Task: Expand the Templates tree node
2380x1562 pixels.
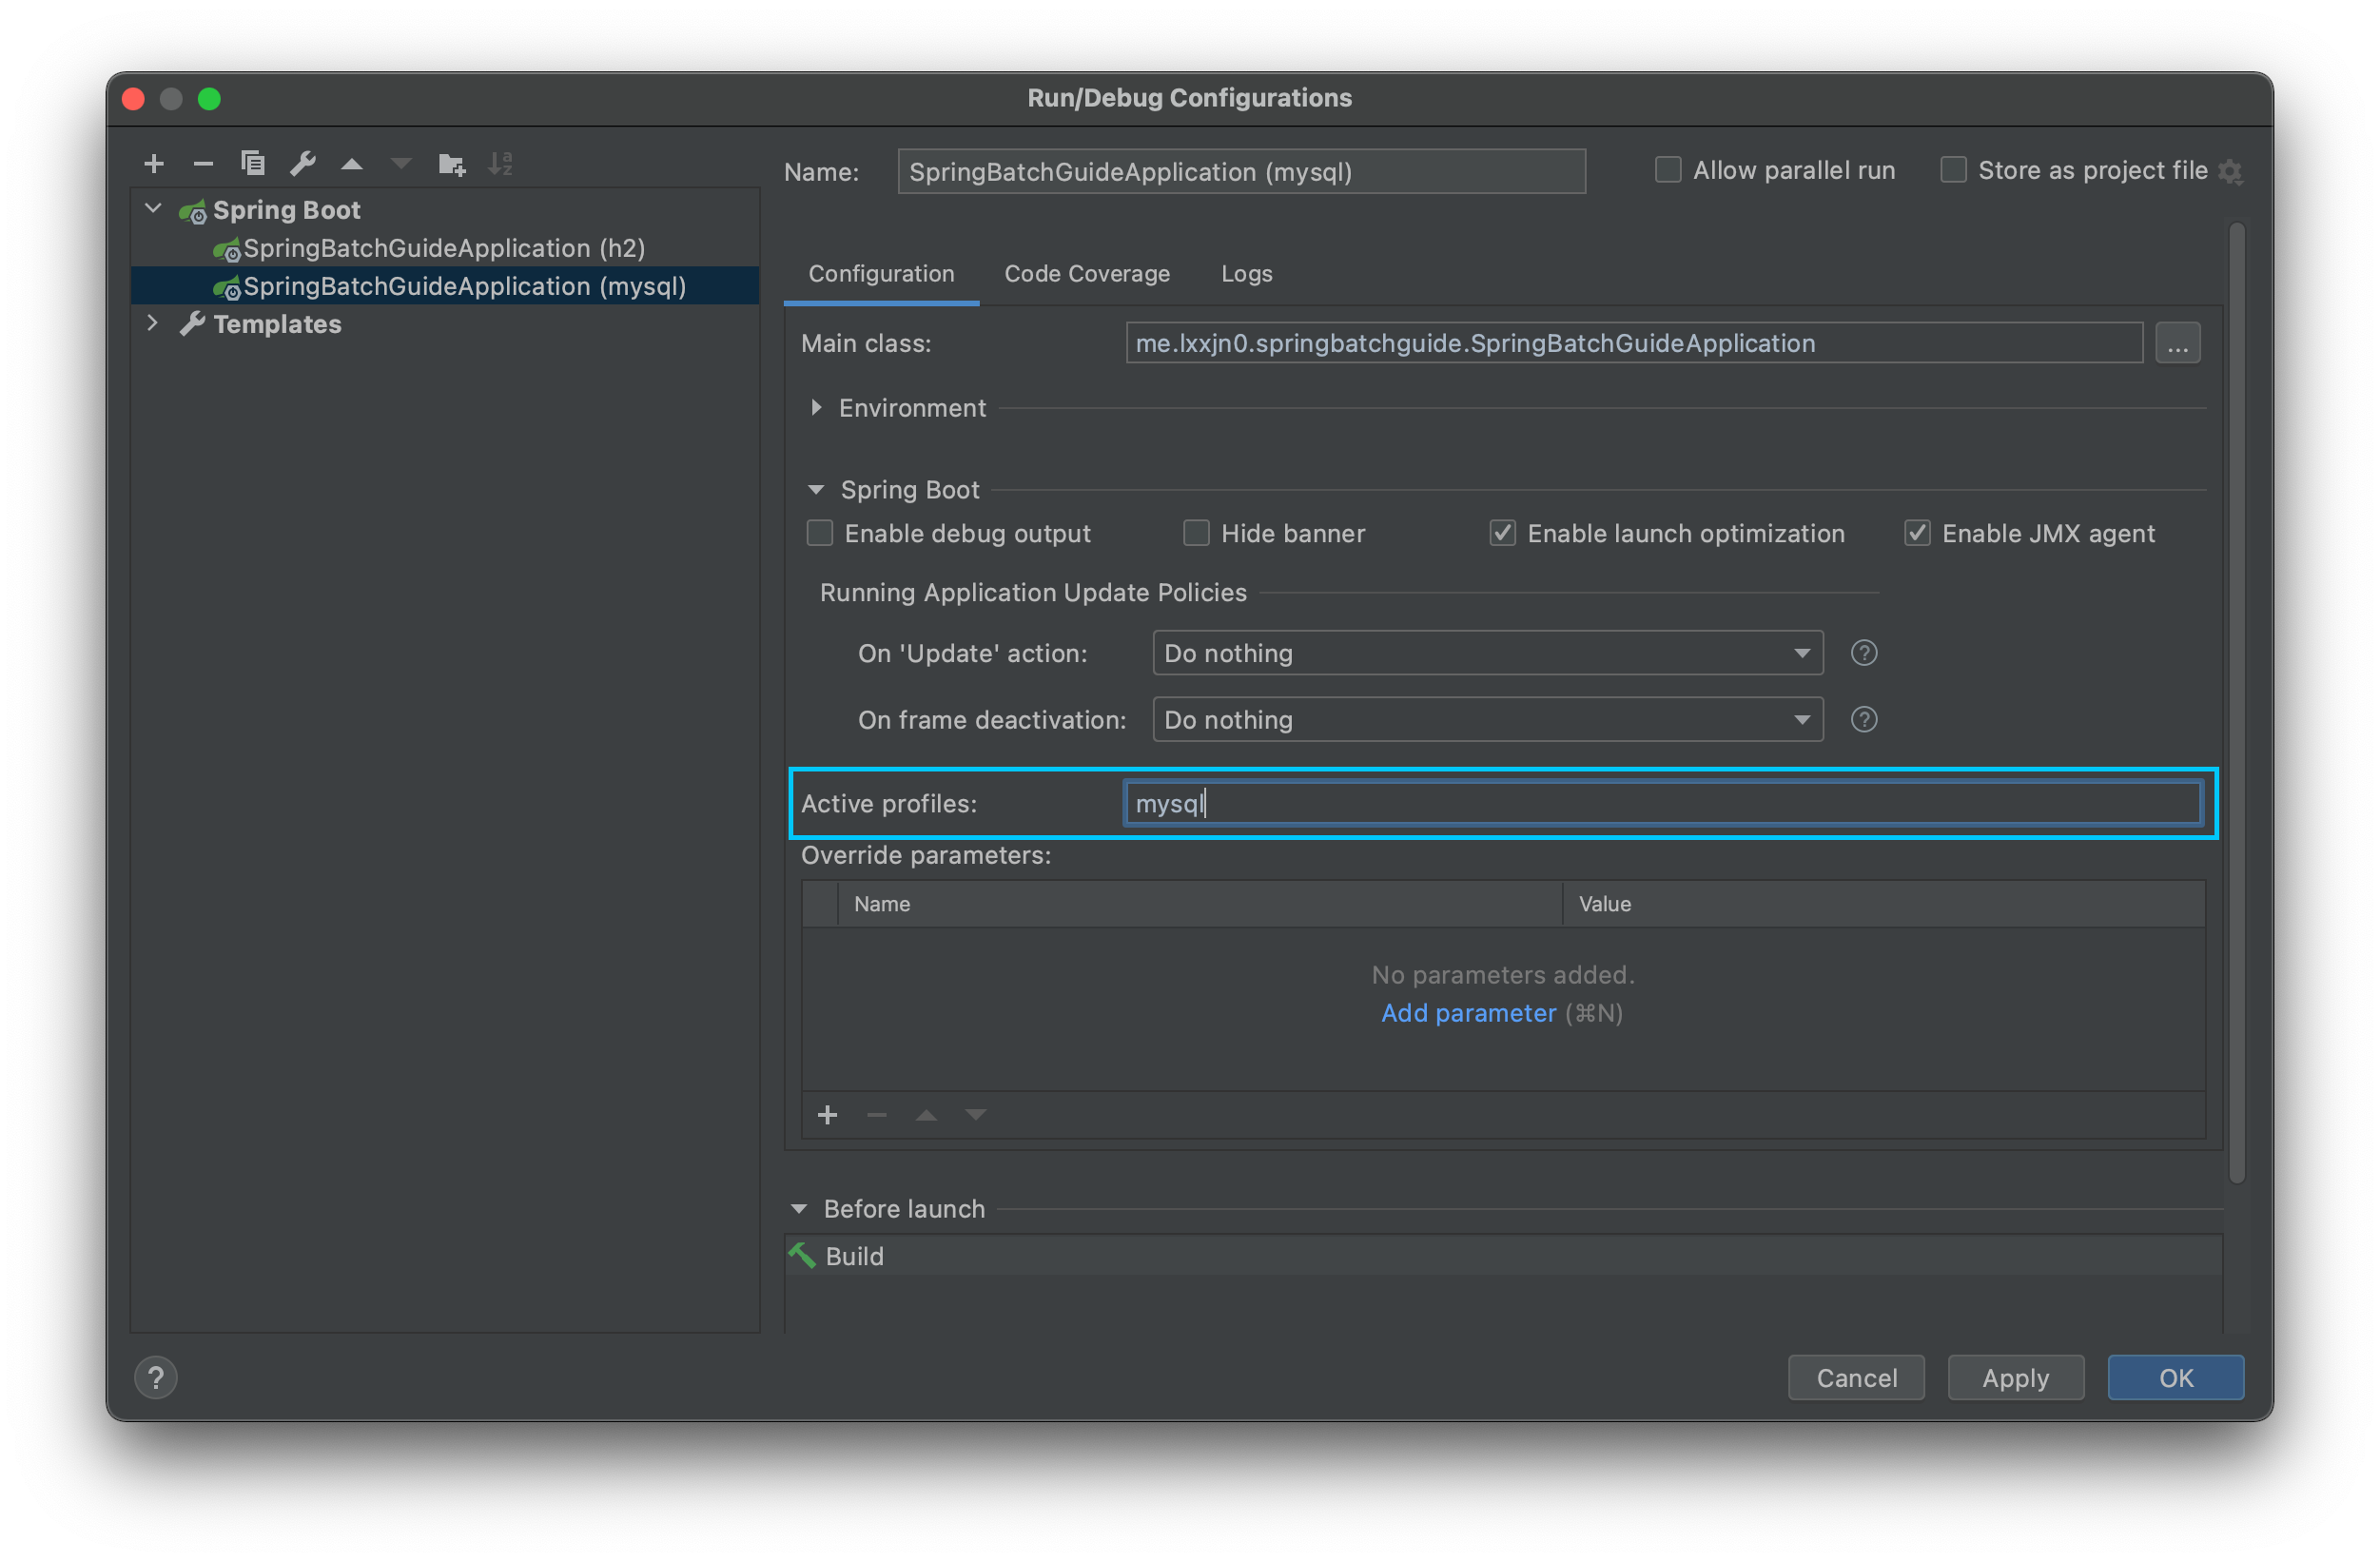Action: click(152, 323)
